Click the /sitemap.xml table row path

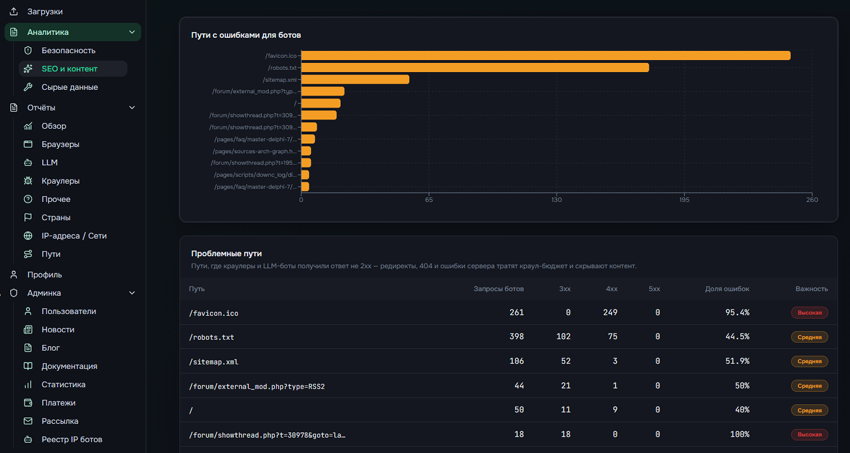(214, 361)
